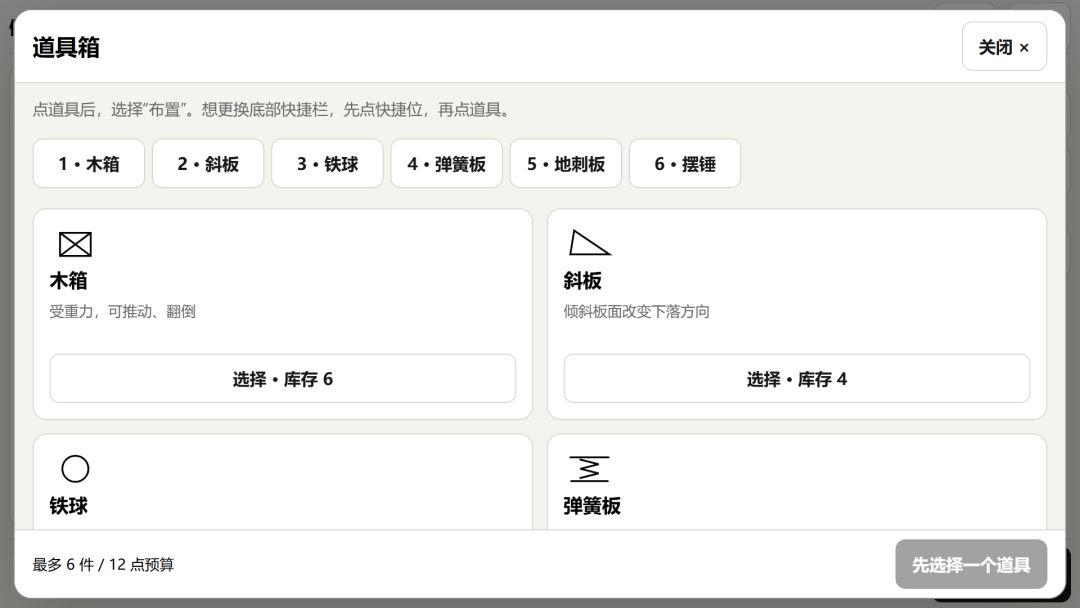Click the 木箱 card title

(68, 281)
